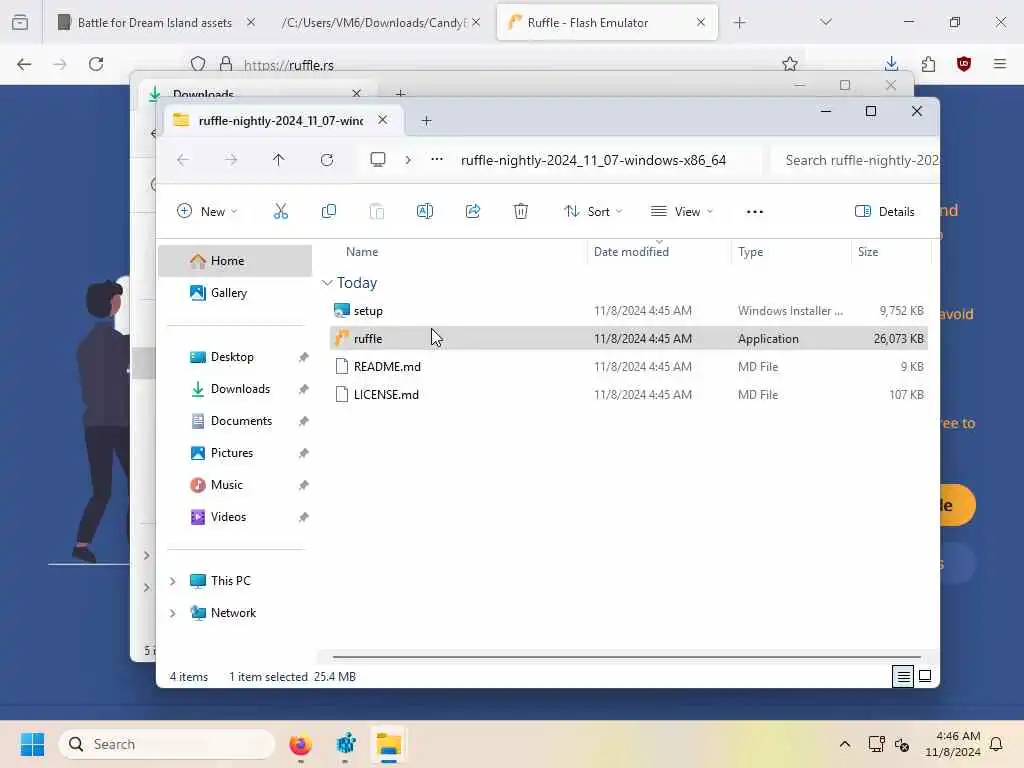Click the Search ruffle-nightly folder field

[855, 160]
